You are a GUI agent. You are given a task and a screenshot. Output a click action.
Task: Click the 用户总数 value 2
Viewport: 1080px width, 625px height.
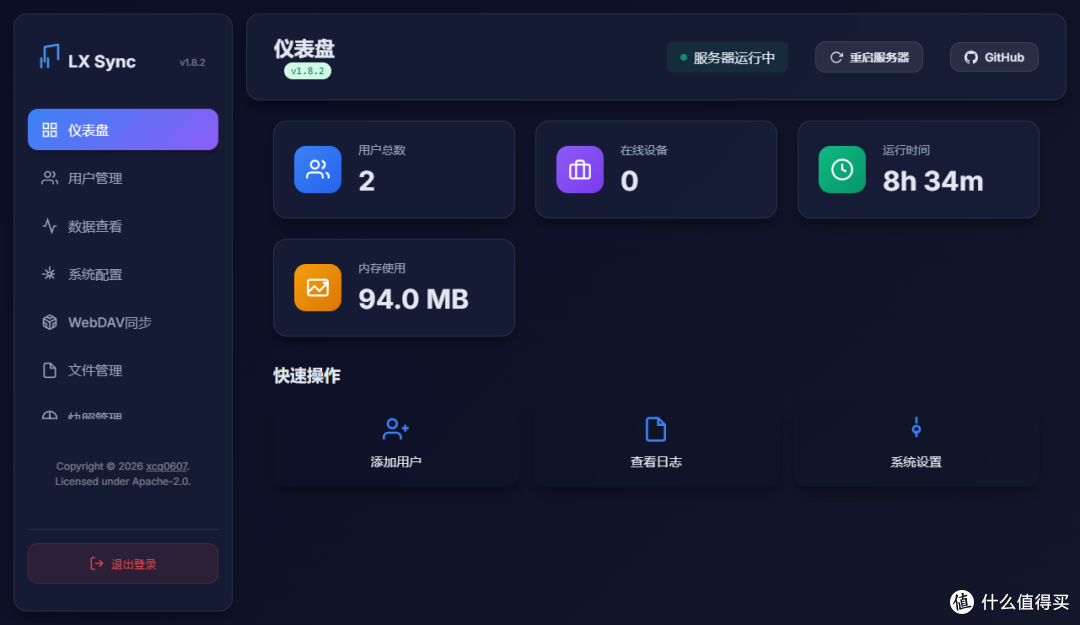pyautogui.click(x=366, y=181)
